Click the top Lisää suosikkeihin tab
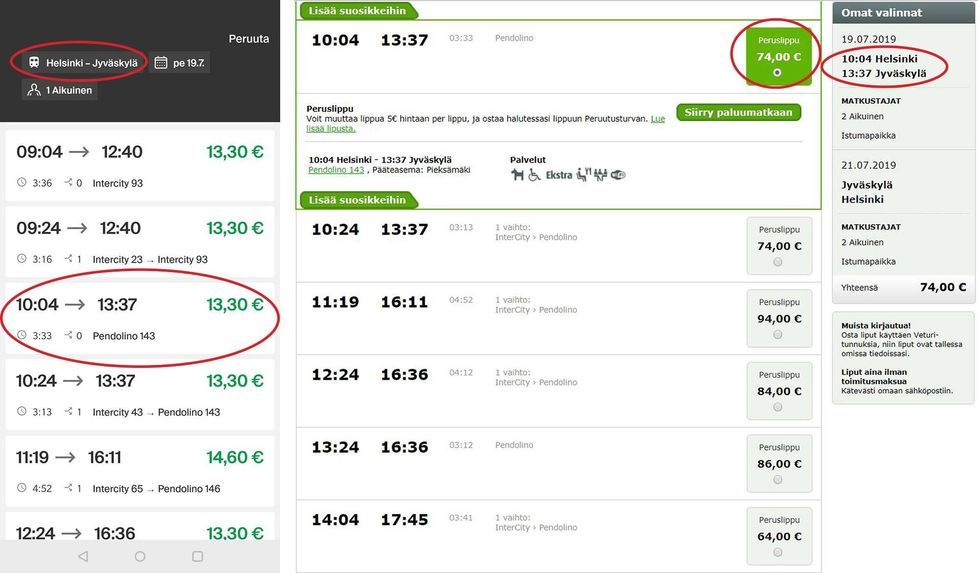 pos(357,11)
